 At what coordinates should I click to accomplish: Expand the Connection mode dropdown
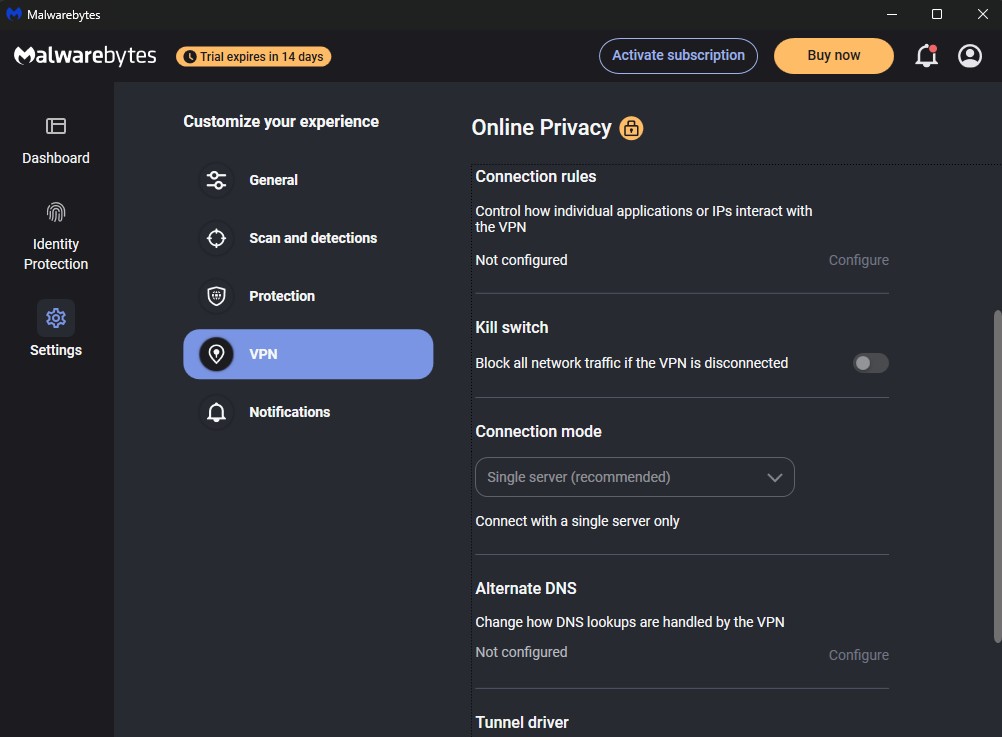[635, 477]
